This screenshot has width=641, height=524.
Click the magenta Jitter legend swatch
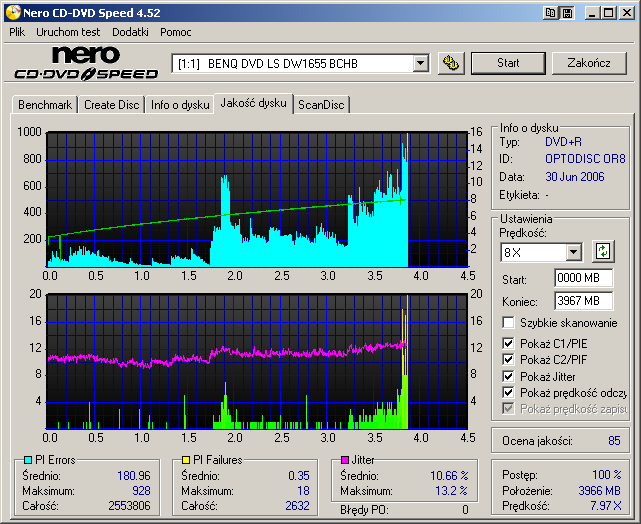point(345,460)
